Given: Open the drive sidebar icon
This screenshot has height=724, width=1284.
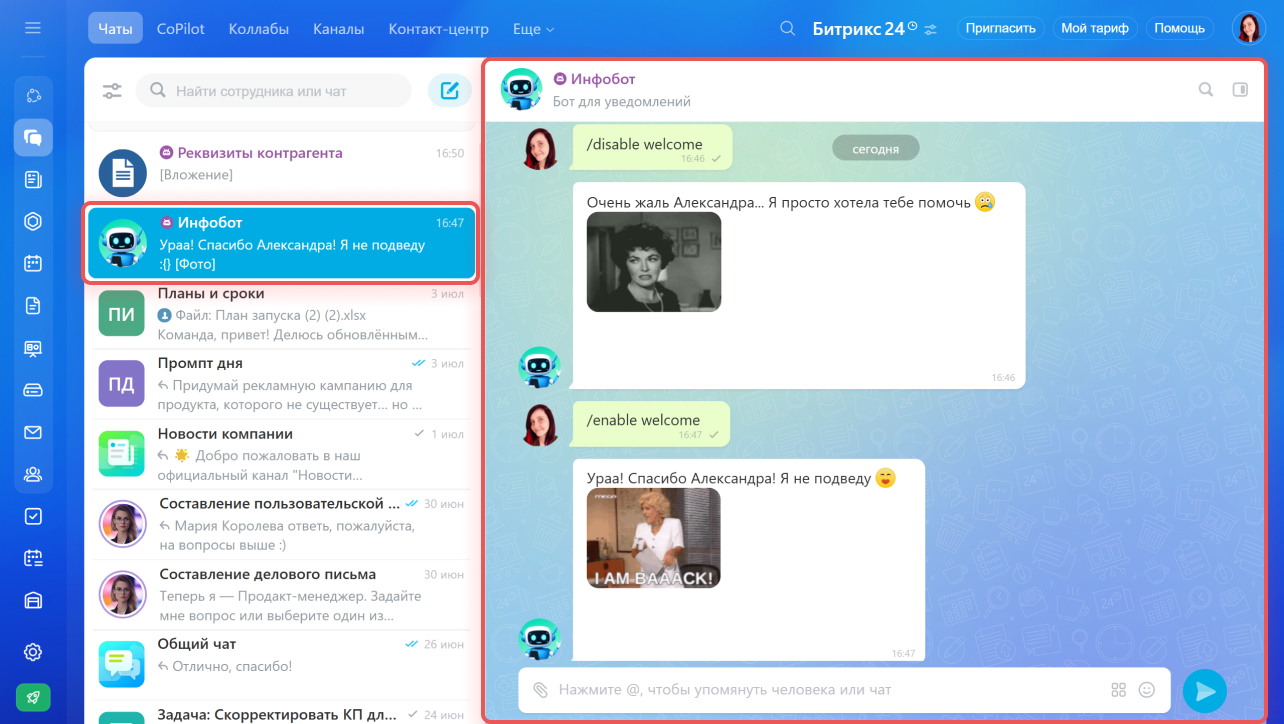Looking at the screenshot, I should pos(33,390).
